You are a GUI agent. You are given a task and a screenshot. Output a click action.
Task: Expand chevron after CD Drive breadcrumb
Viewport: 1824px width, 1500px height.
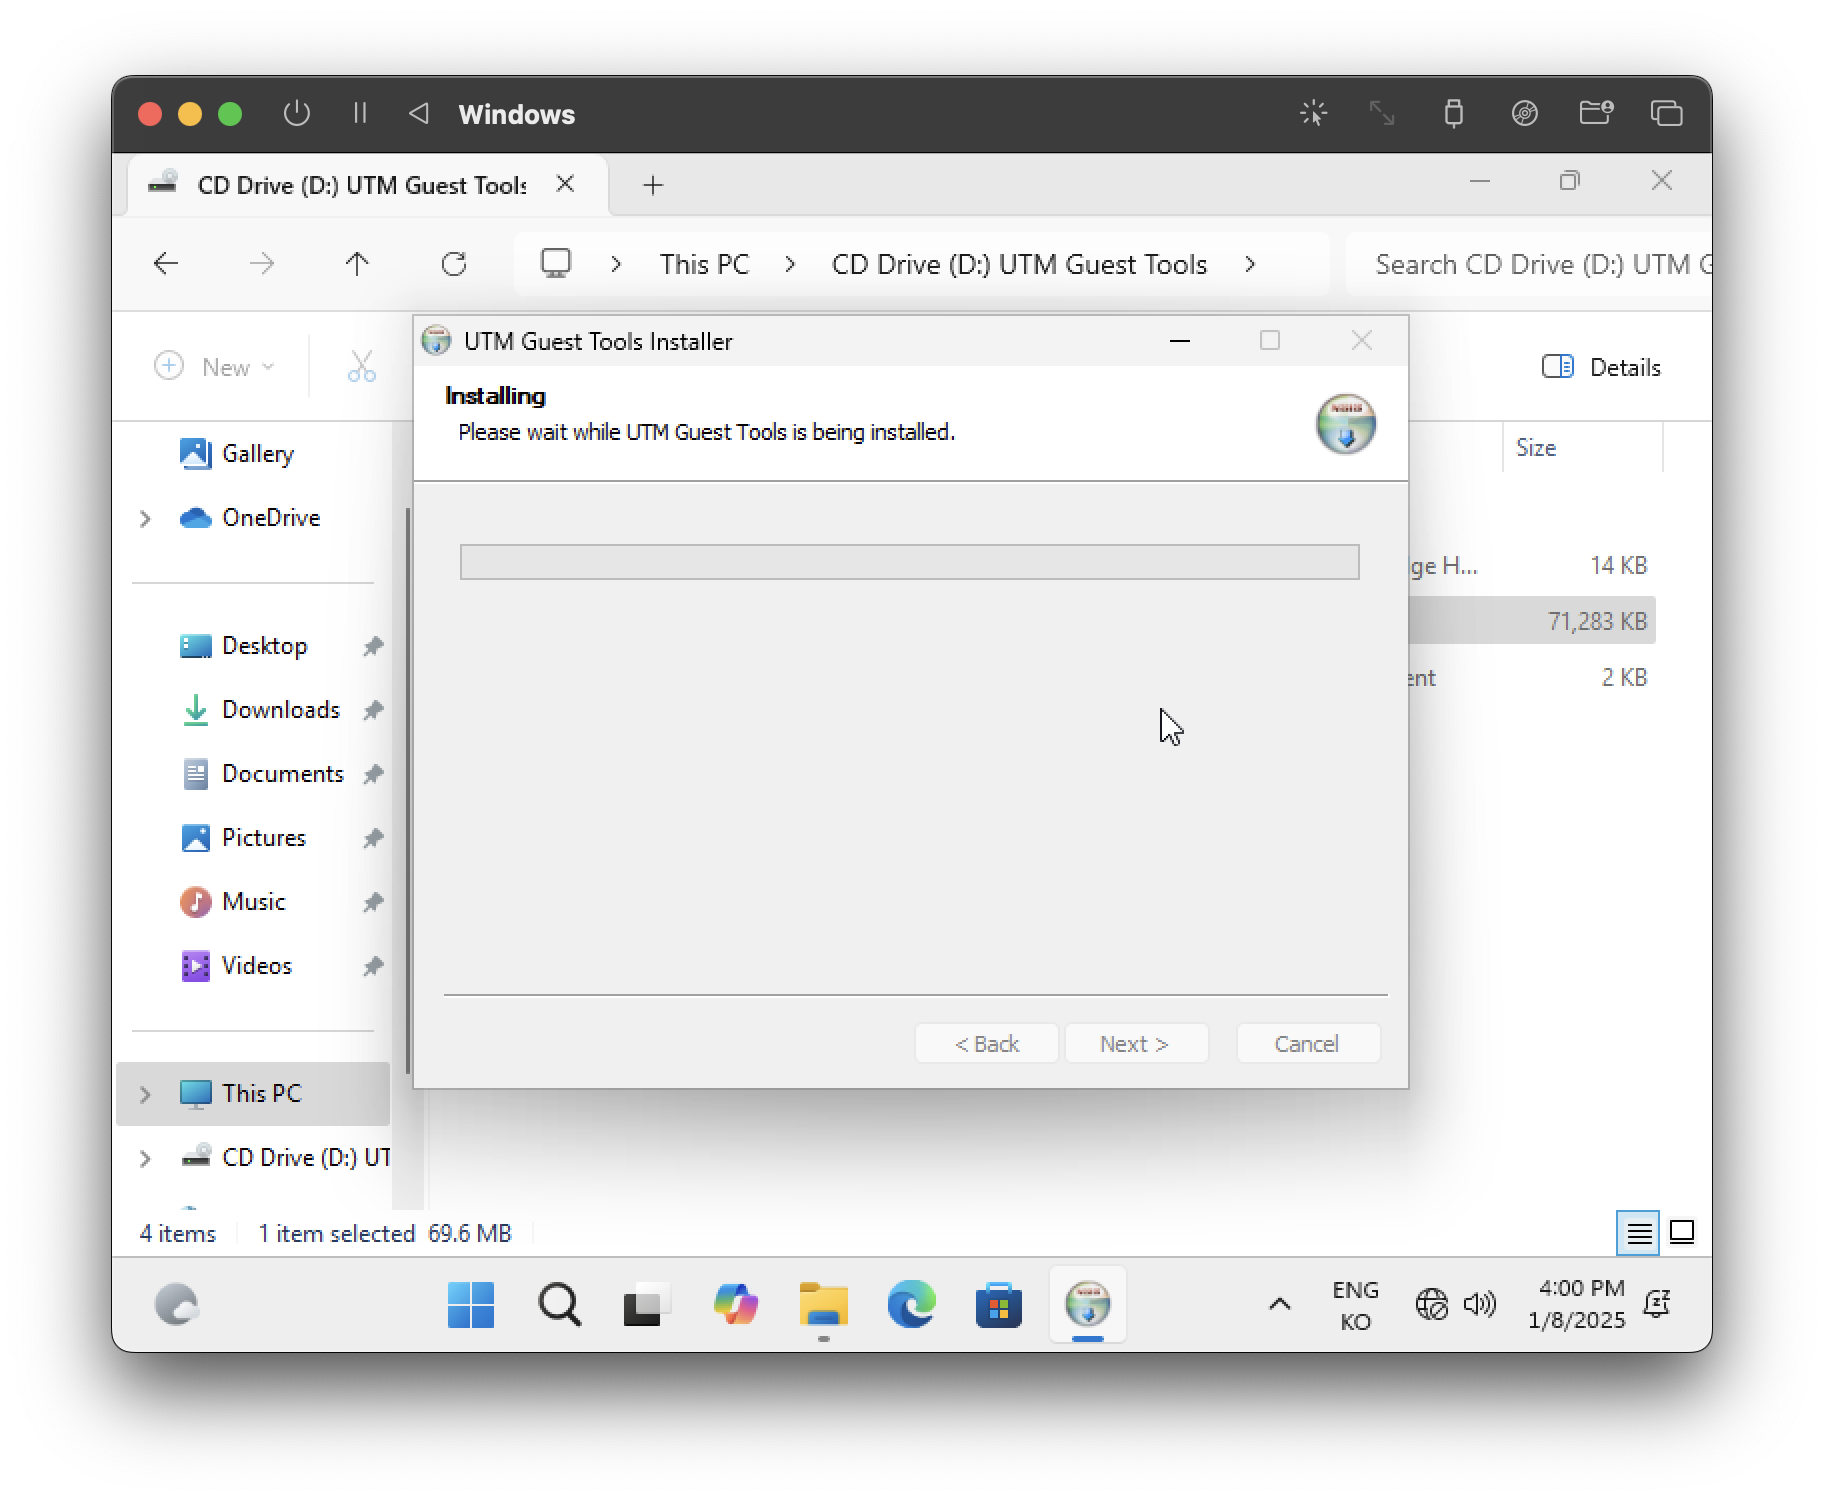[x=1250, y=264]
